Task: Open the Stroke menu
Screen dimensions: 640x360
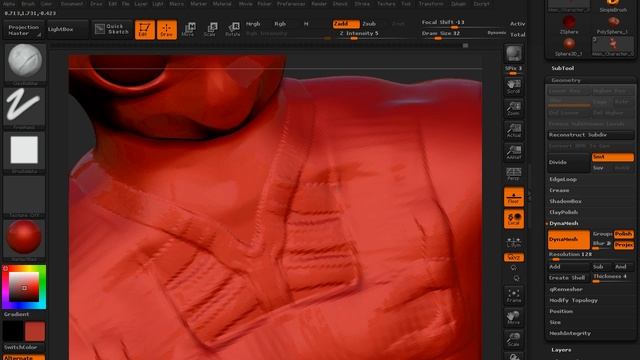Action: tap(362, 4)
